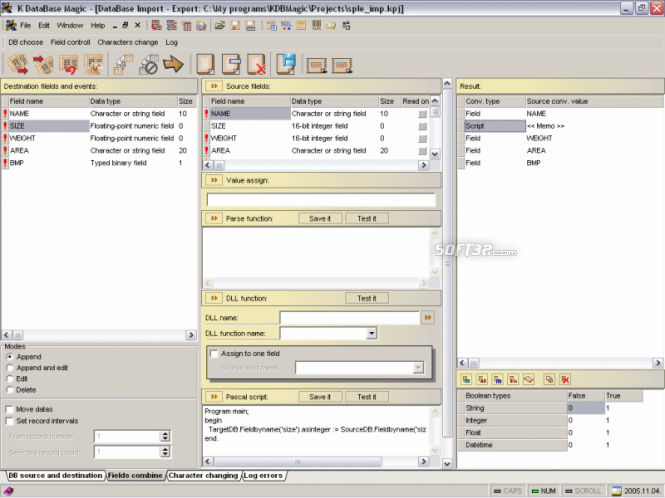Select the Script row in Result list
This screenshot has width=665, height=498.
(561, 126)
